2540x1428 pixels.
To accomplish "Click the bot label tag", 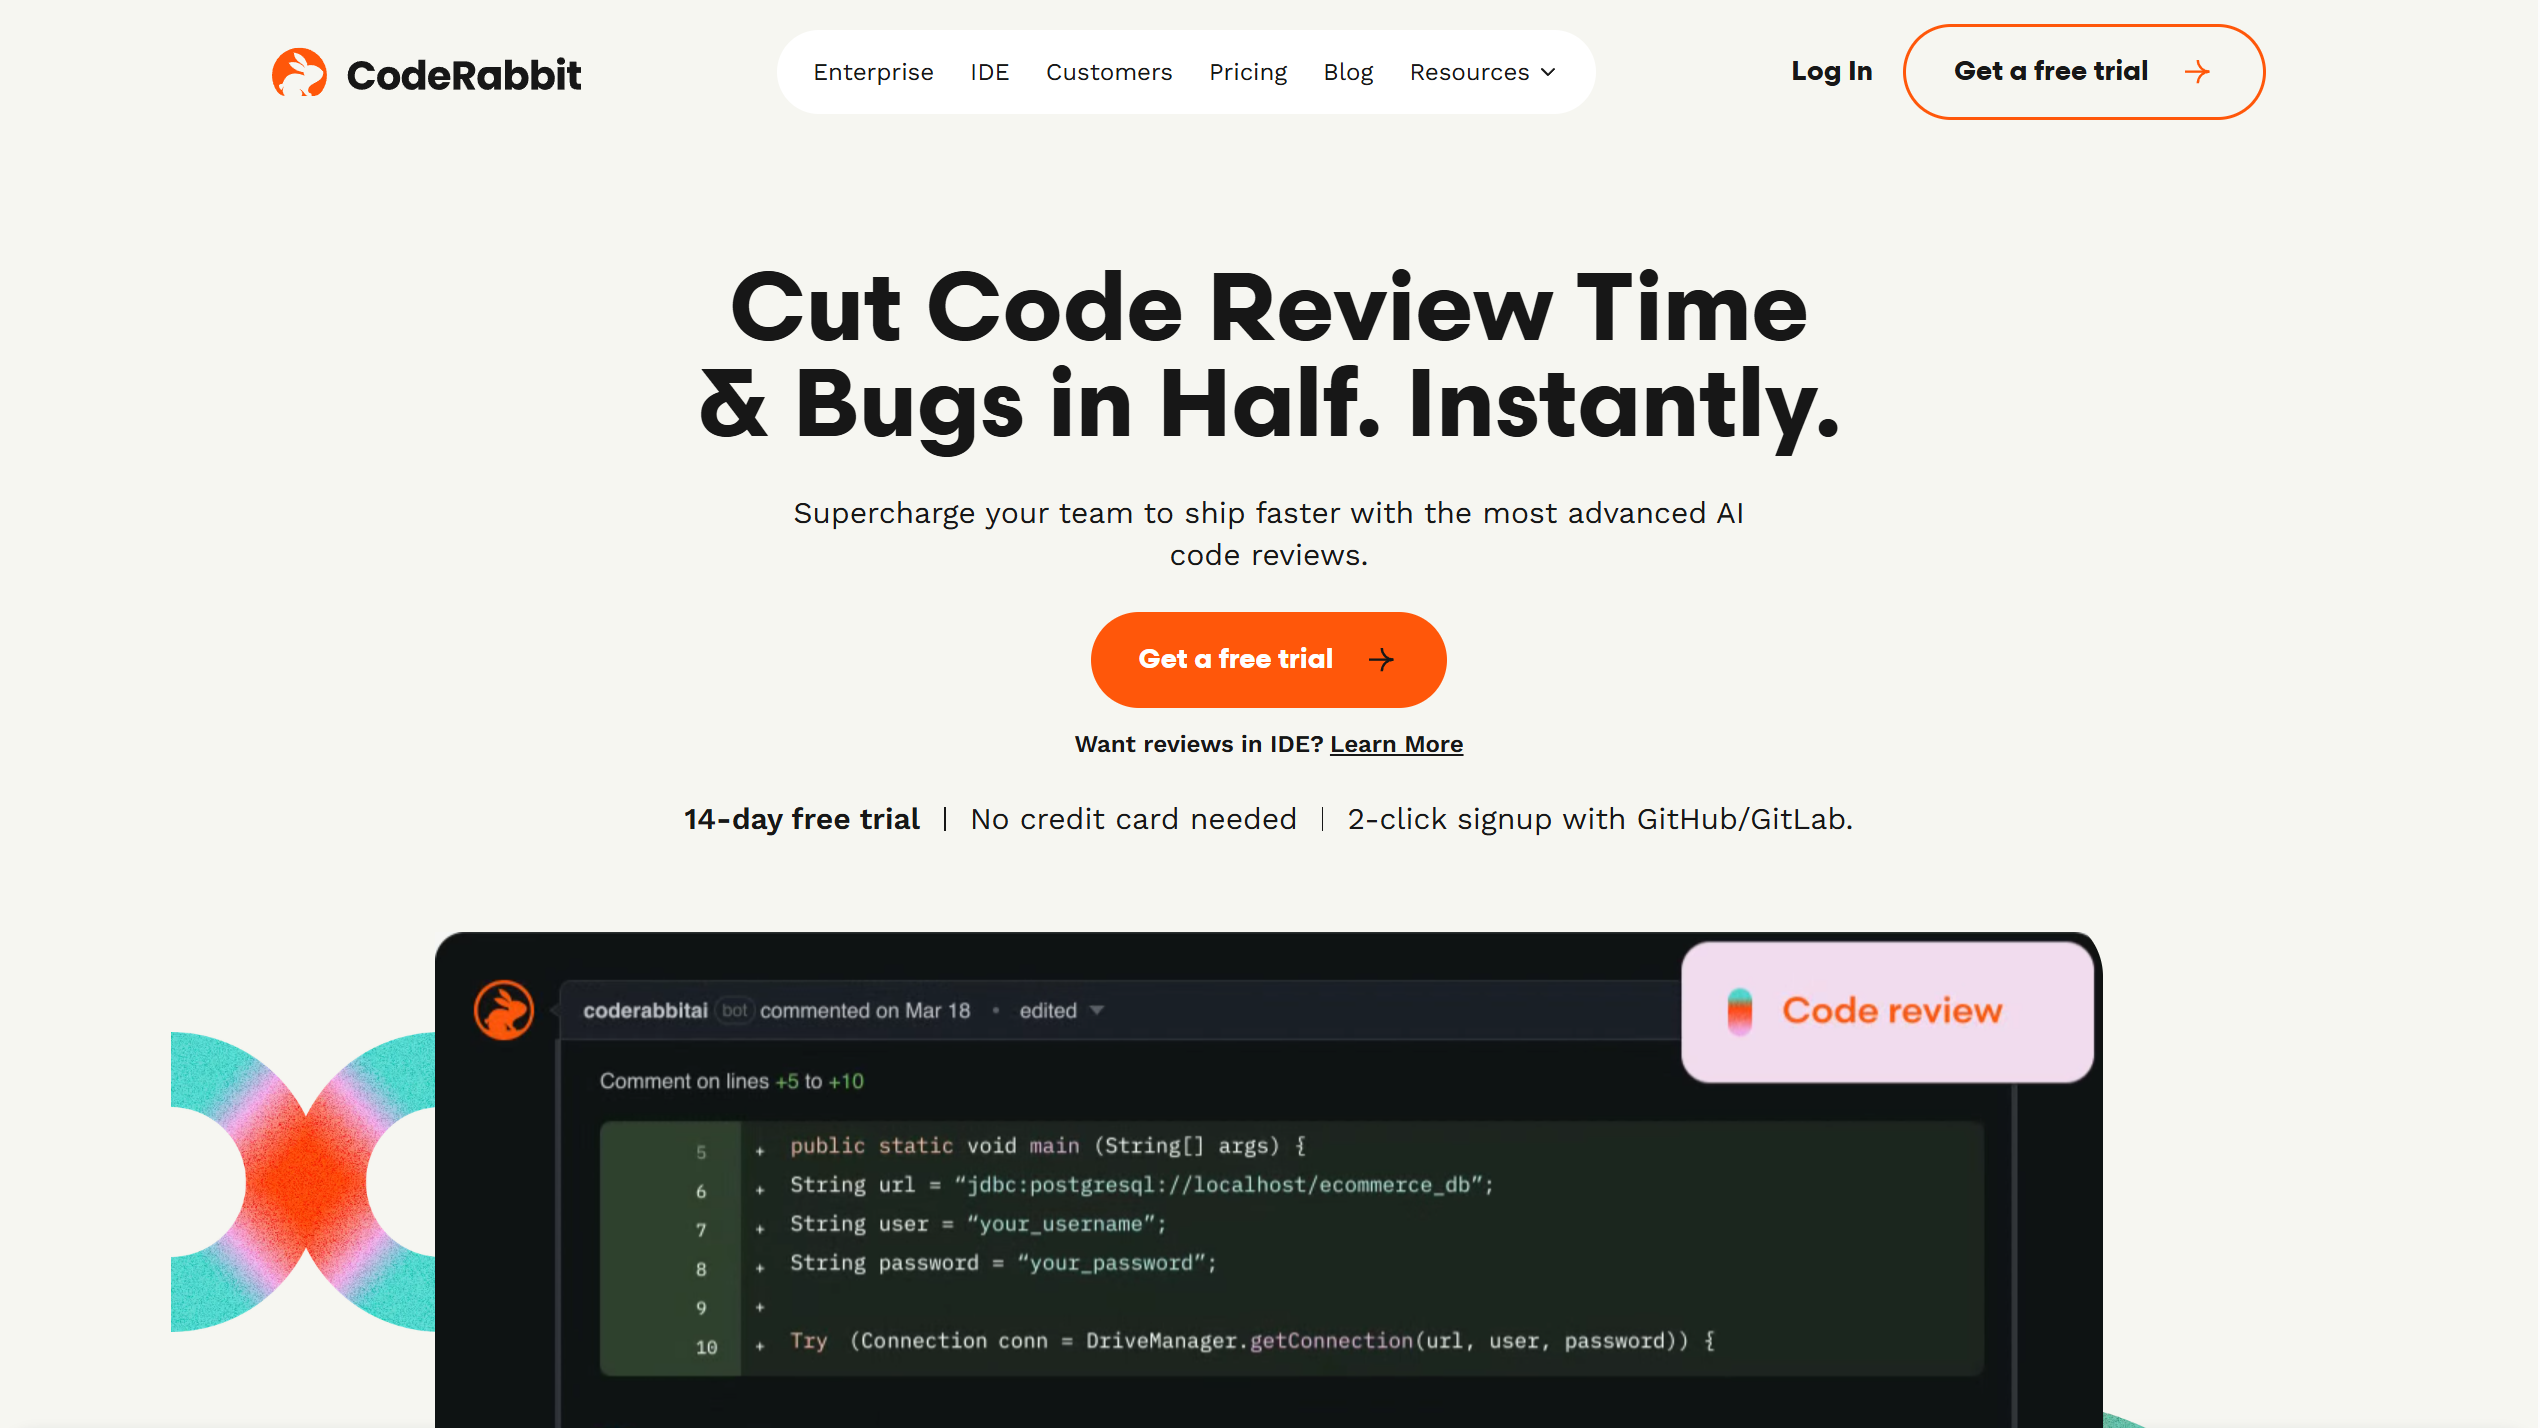I will pos(734,1010).
